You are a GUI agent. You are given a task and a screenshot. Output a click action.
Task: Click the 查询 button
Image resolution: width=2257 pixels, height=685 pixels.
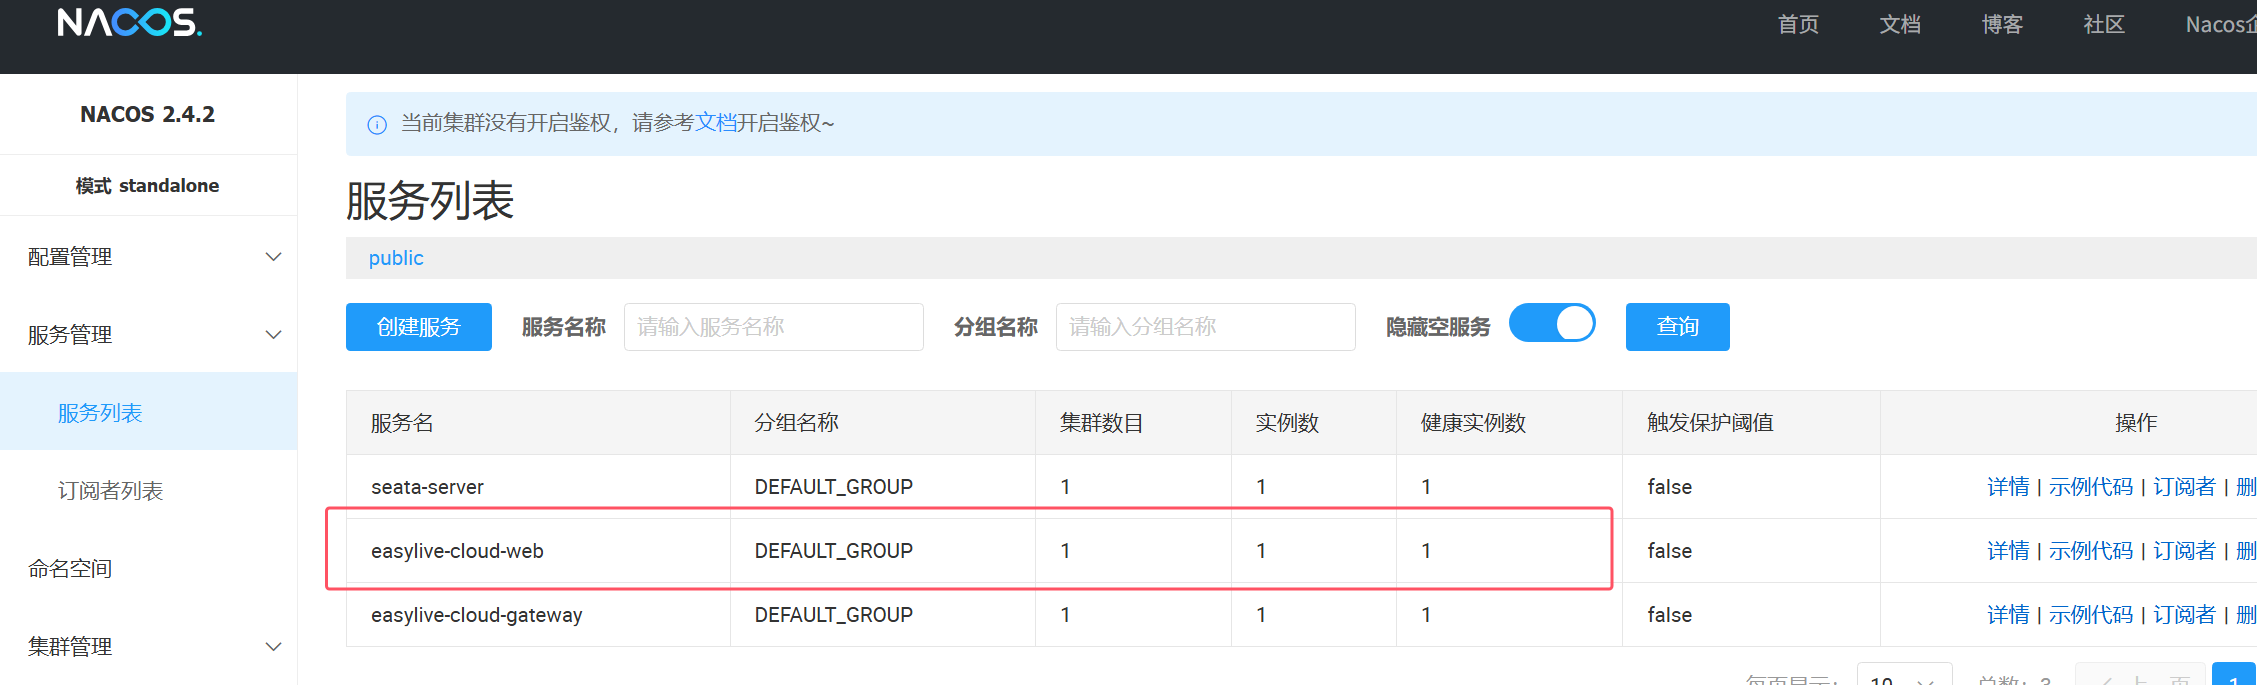1677,327
